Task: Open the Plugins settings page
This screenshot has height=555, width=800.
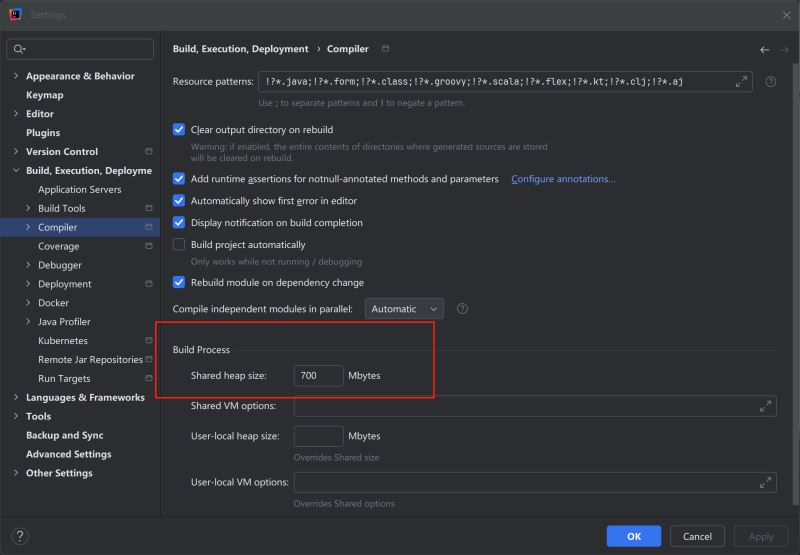Action: [x=43, y=133]
